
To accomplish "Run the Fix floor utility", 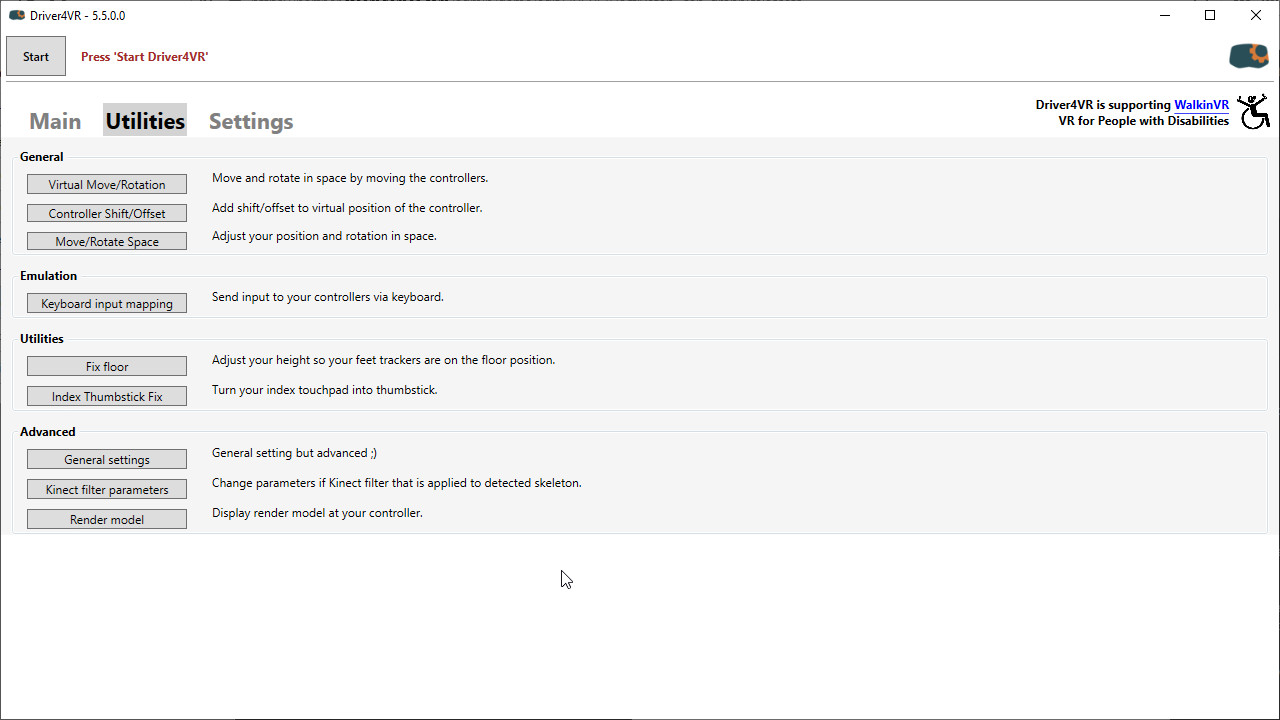I will tap(107, 367).
